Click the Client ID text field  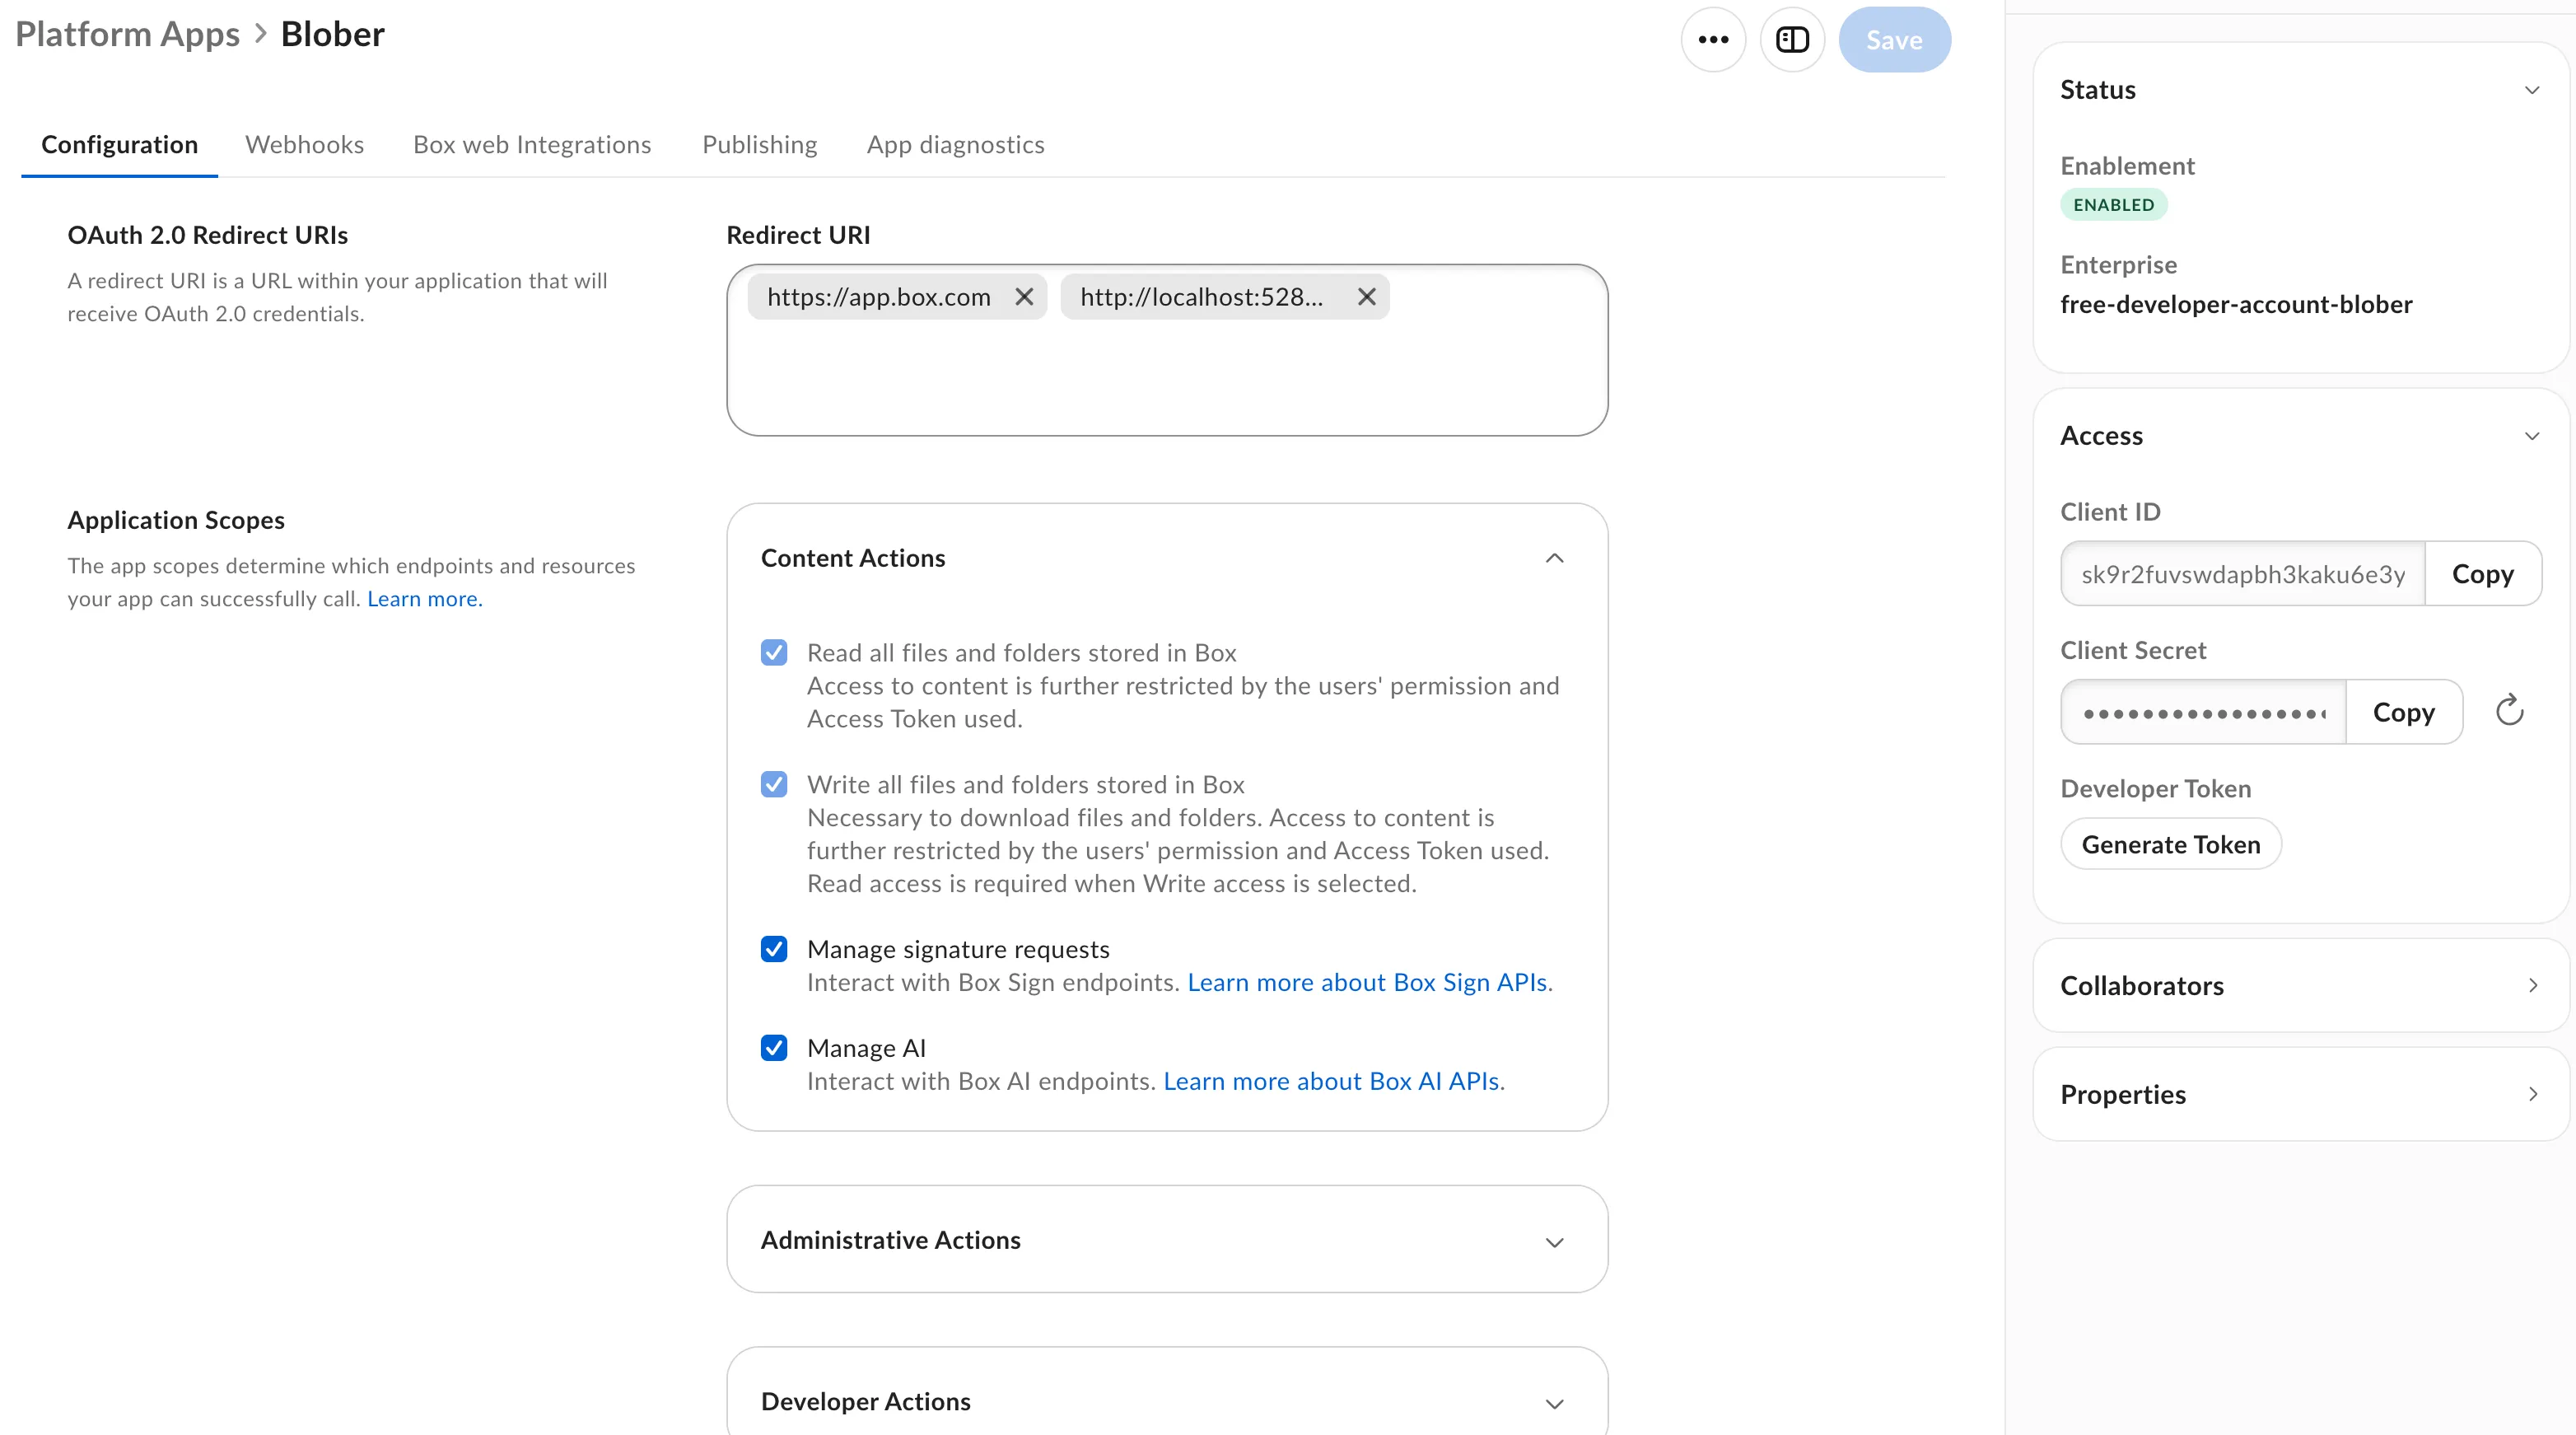tap(2243, 574)
